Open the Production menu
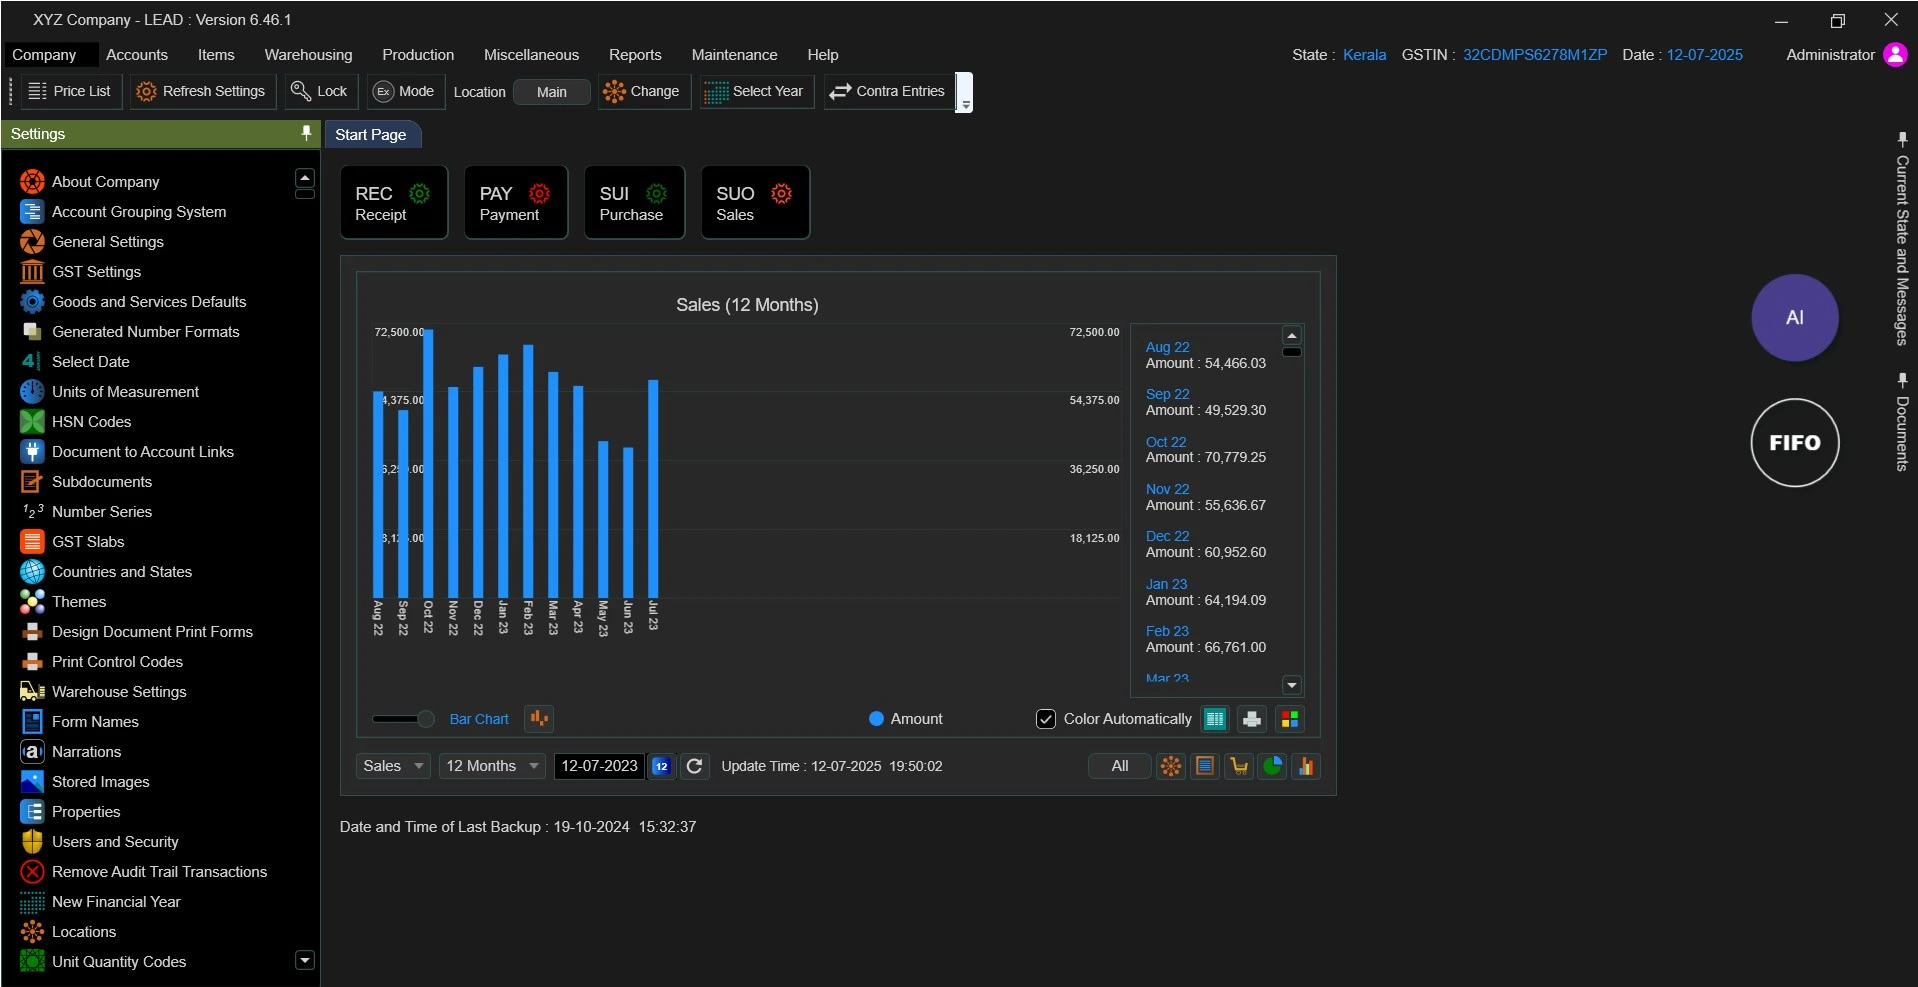1918x987 pixels. point(418,55)
